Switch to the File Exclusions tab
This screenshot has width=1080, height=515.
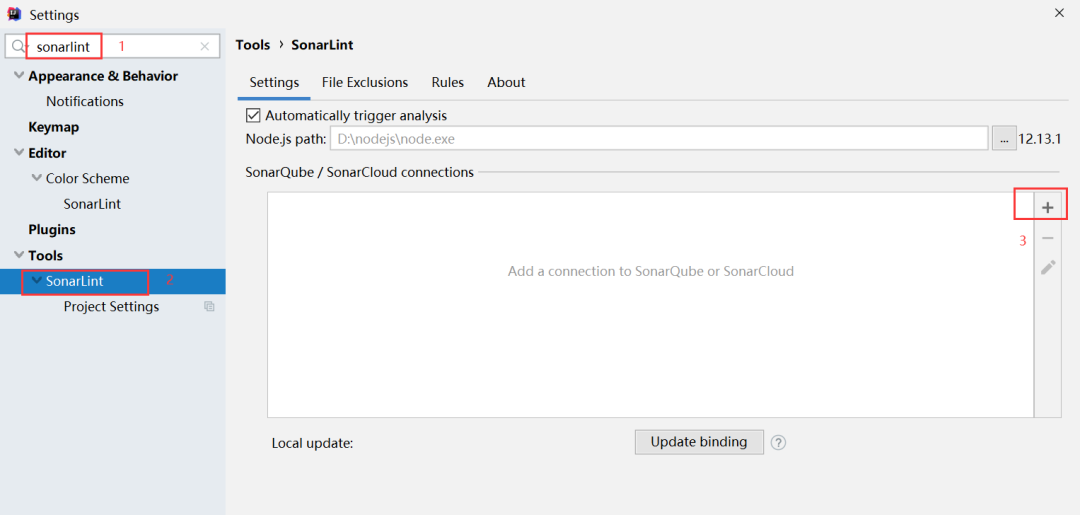tap(365, 83)
